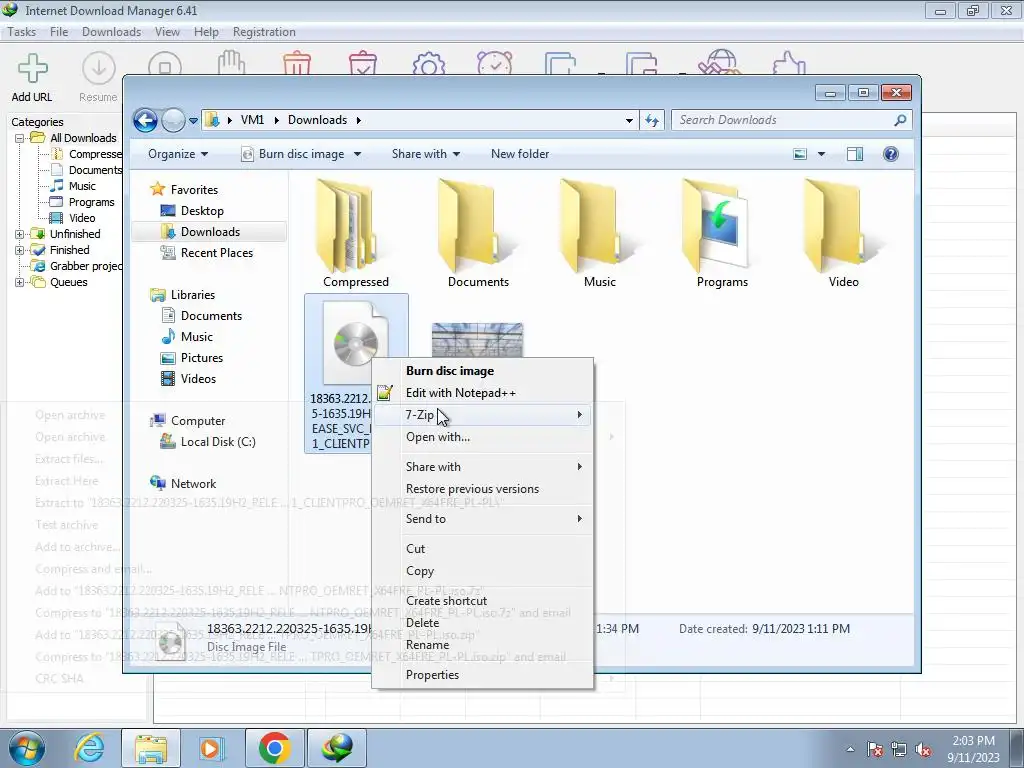Open address bar history dropdown arrow
The width and height of the screenshot is (1024, 768).
click(629, 120)
